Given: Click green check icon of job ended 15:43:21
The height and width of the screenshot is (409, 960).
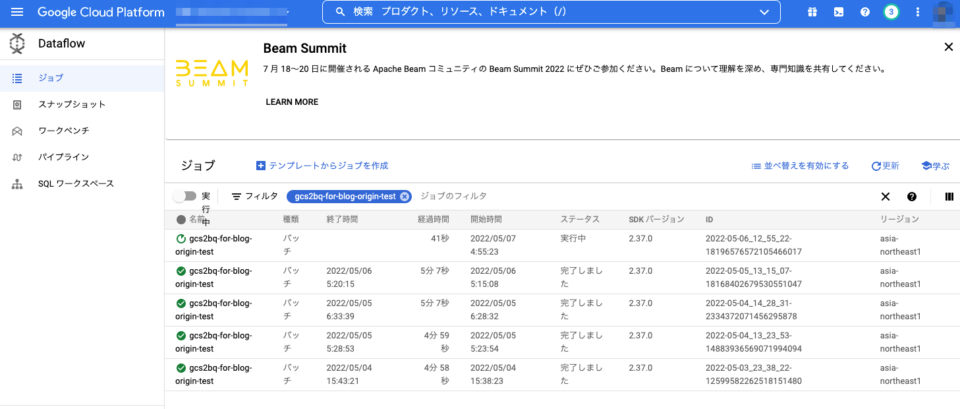Looking at the screenshot, I should (x=181, y=368).
